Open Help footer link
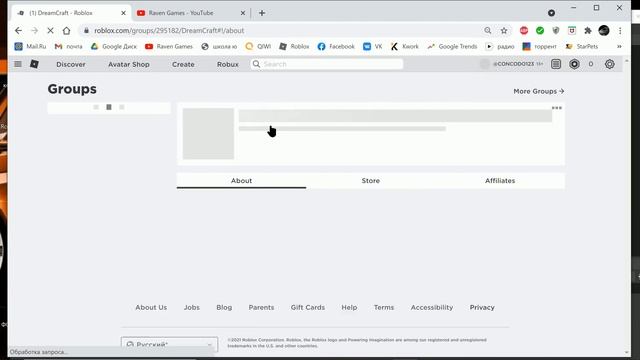This screenshot has width=640, height=360. (x=349, y=308)
